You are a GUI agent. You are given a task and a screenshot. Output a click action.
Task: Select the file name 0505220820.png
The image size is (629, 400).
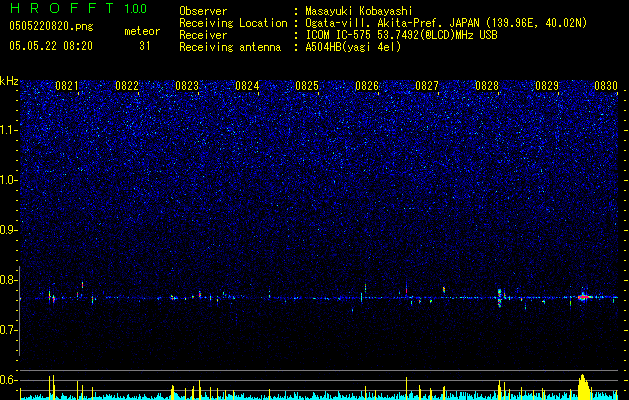click(51, 27)
